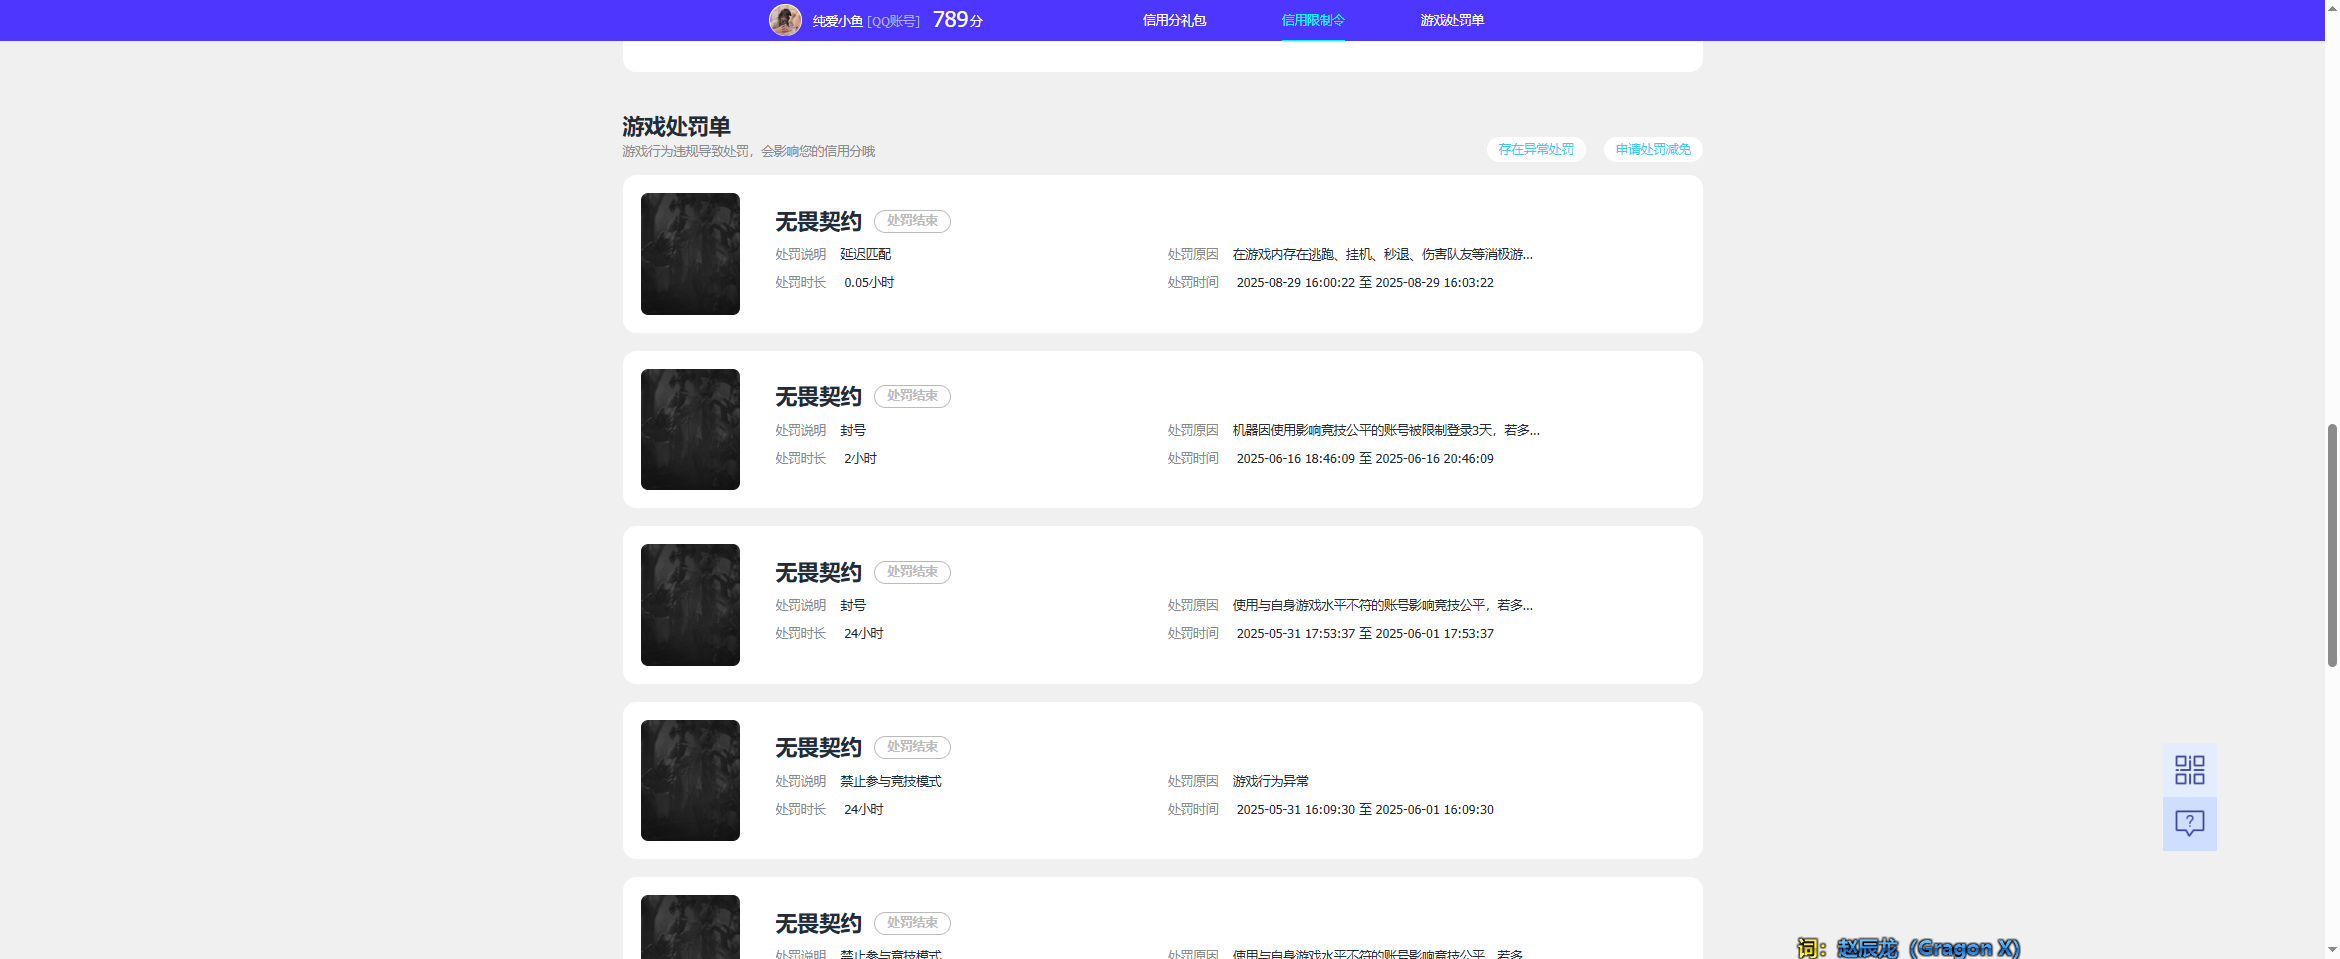Open the QR code icon on the right

coord(2190,770)
